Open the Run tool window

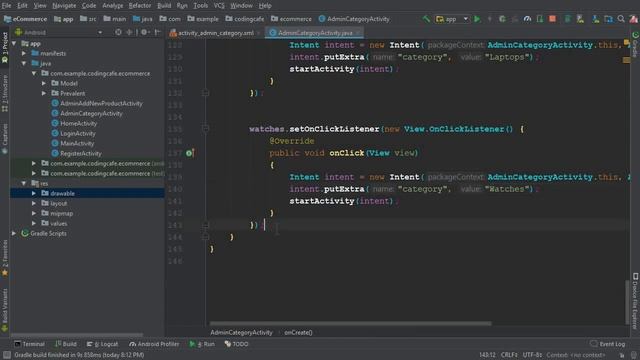coord(202,344)
